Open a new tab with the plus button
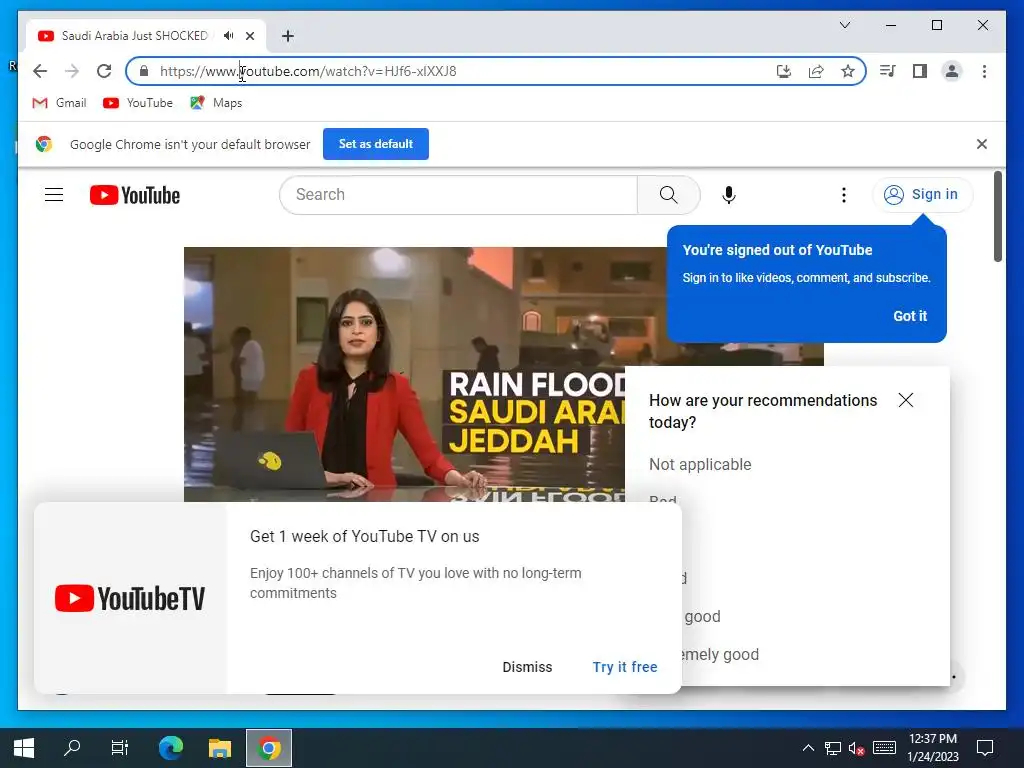The height and width of the screenshot is (768, 1024). pyautogui.click(x=287, y=36)
